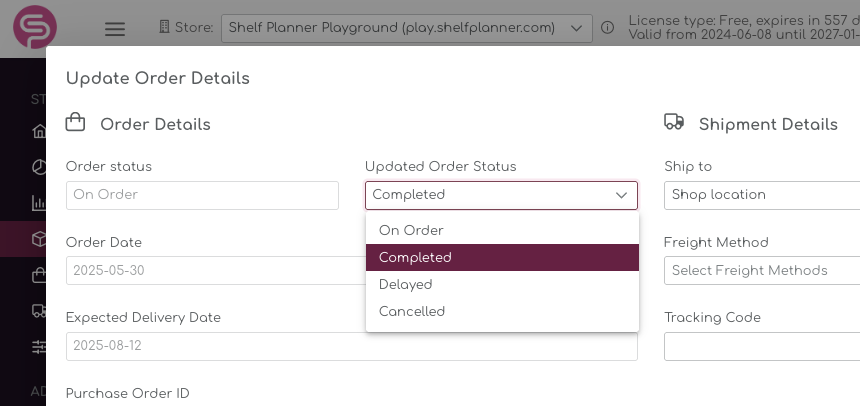This screenshot has height=406, width=860.
Task: Open the truck icon in sidebar
Action: (x=39, y=311)
